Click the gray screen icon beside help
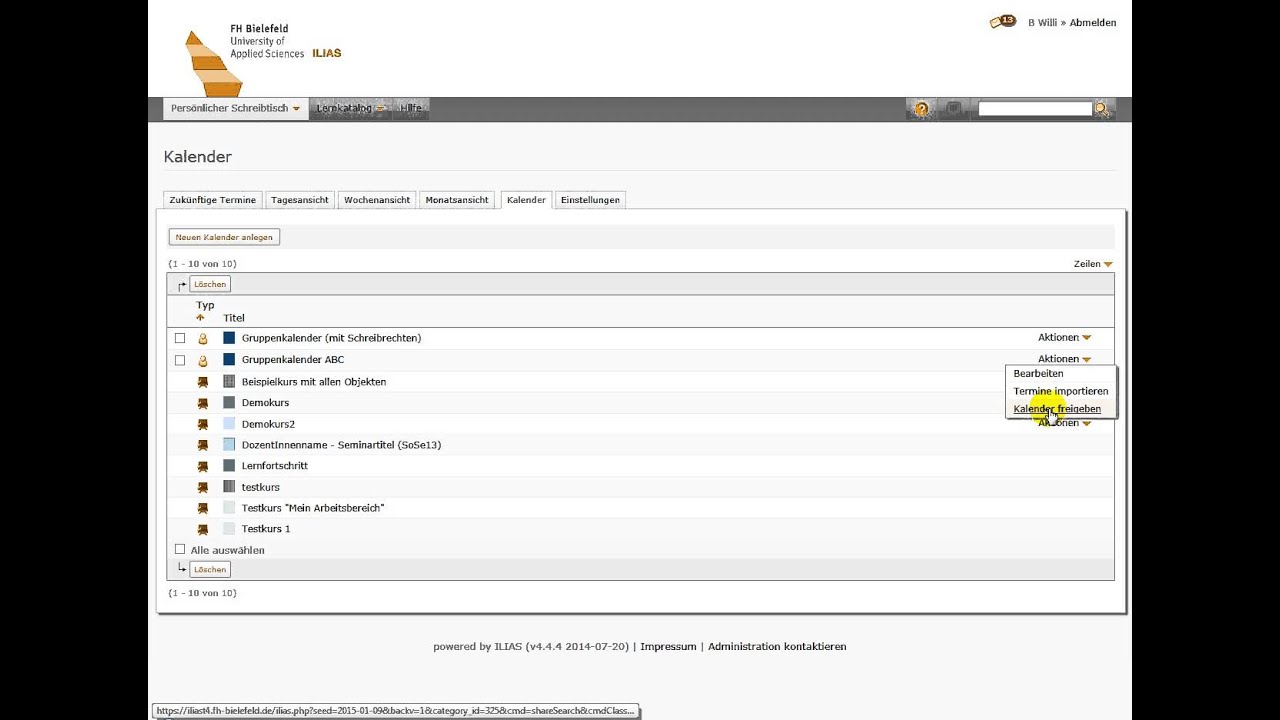The height and width of the screenshot is (720, 1280). pyautogui.click(x=953, y=109)
